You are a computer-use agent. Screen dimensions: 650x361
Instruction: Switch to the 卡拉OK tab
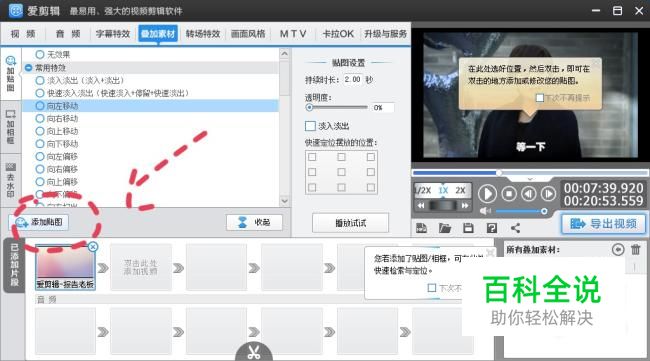pyautogui.click(x=338, y=34)
